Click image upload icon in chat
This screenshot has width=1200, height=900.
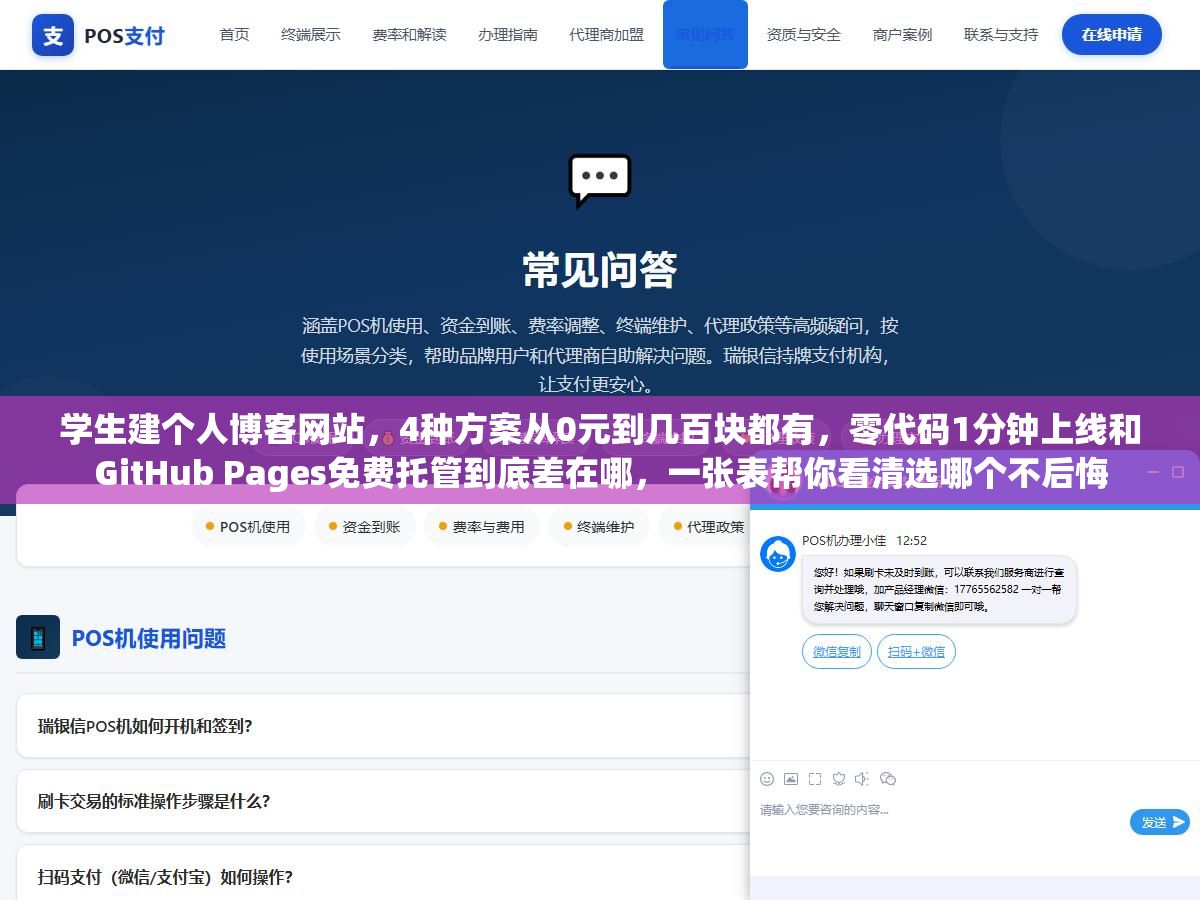click(791, 779)
